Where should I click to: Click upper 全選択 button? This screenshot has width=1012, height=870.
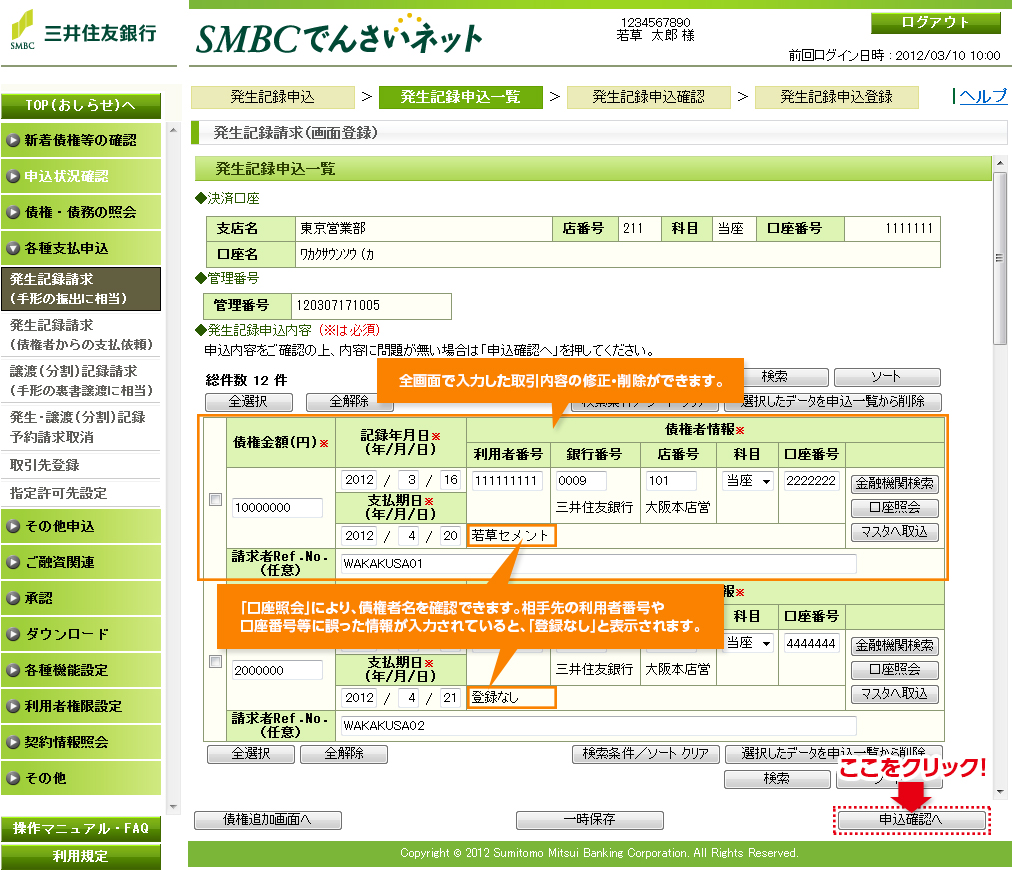tap(248, 402)
